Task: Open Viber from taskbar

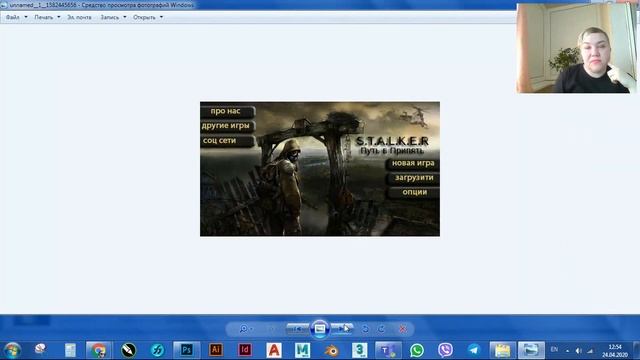Action: pyautogui.click(x=445, y=350)
